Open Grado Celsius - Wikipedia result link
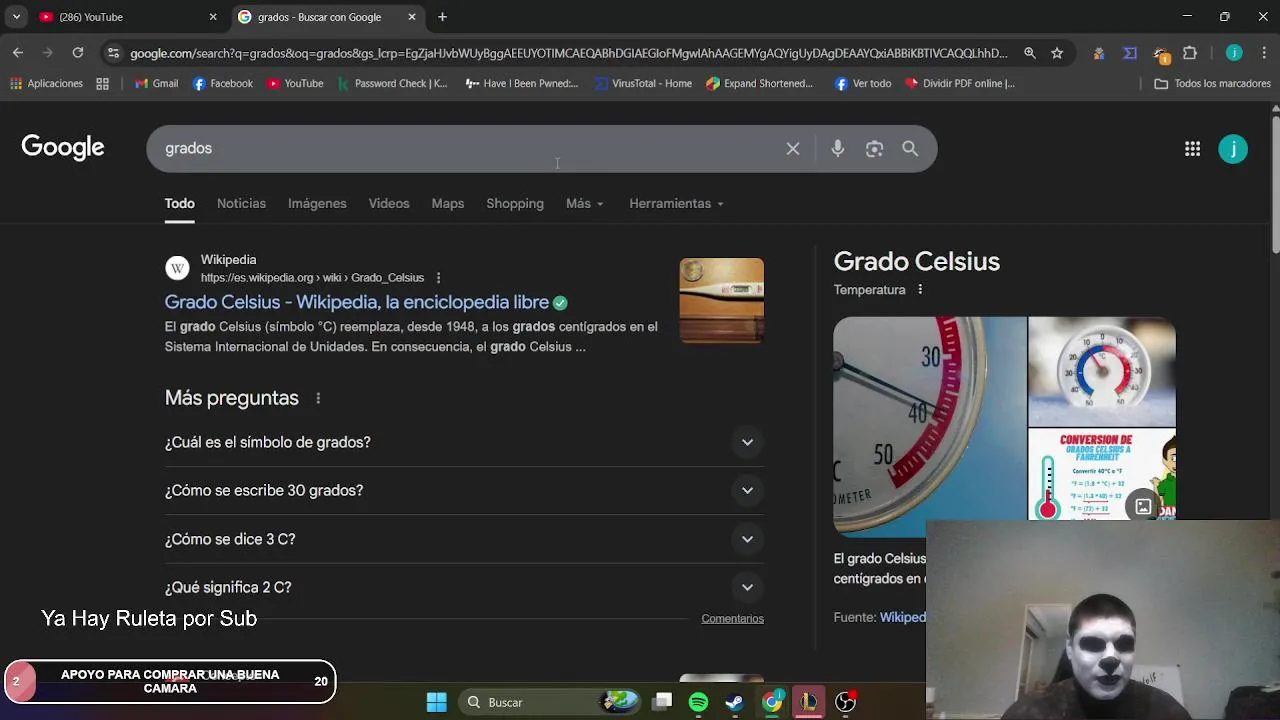Screen dimensions: 1280x720 click(x=356, y=302)
